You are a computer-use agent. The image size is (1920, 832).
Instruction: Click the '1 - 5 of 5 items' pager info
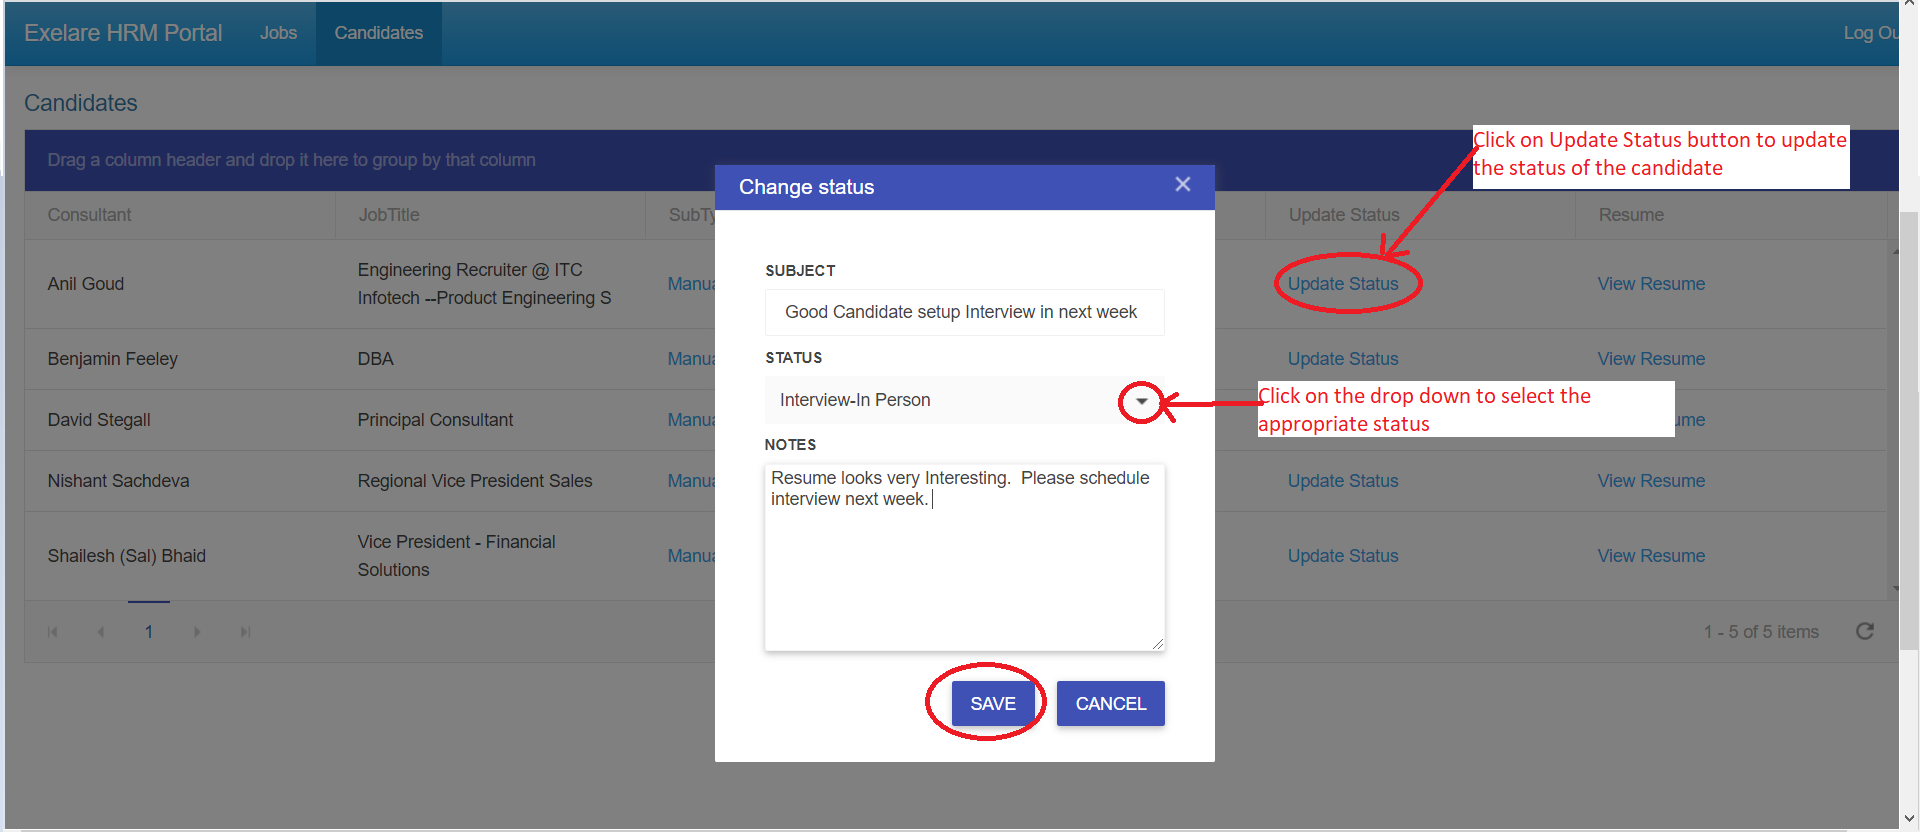1761,632
